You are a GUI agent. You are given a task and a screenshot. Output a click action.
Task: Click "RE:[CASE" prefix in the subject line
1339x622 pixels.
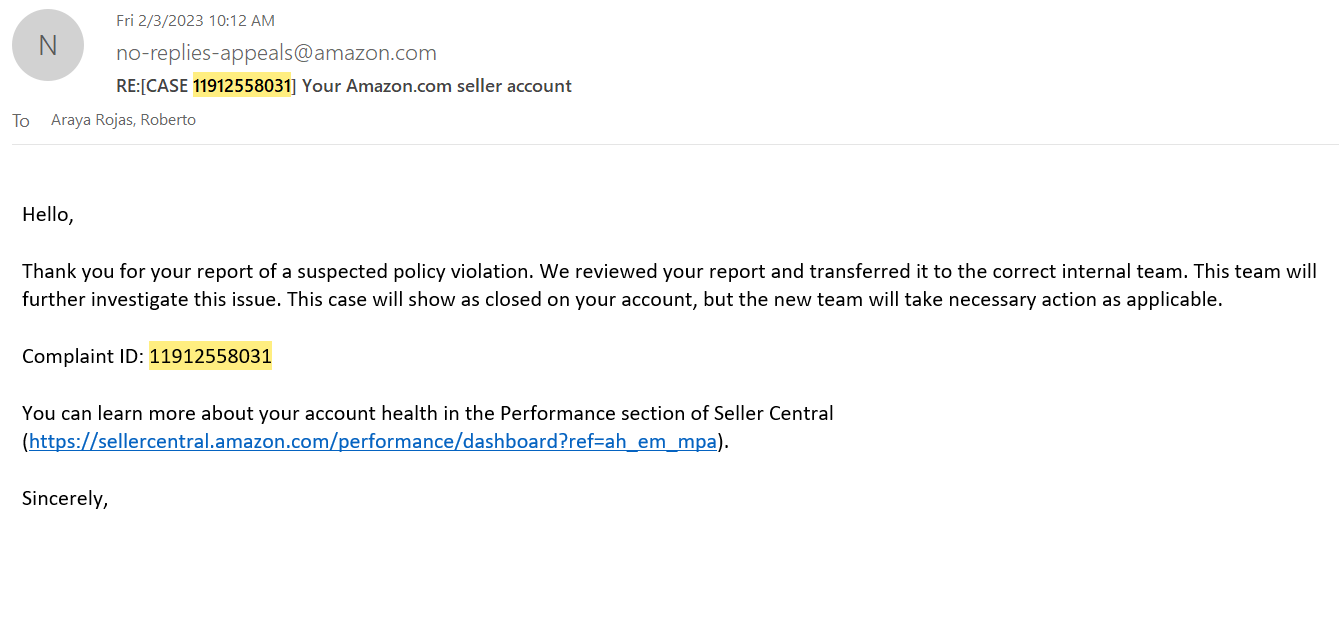[152, 86]
